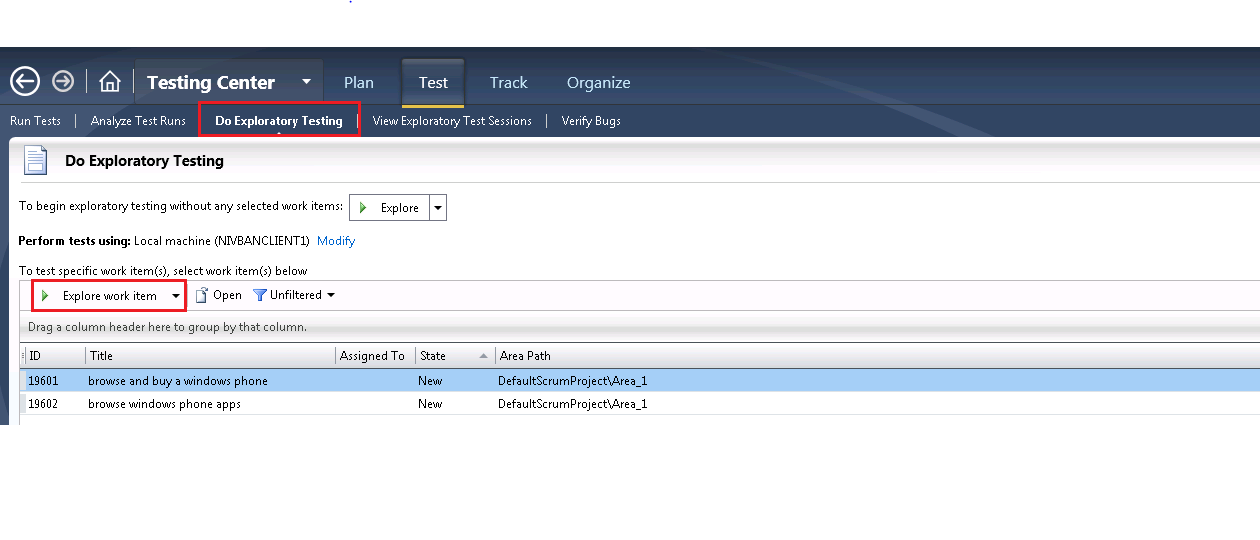Click the Modify link for local machine
Image resolution: width=1260 pixels, height=540 pixels.
point(336,241)
